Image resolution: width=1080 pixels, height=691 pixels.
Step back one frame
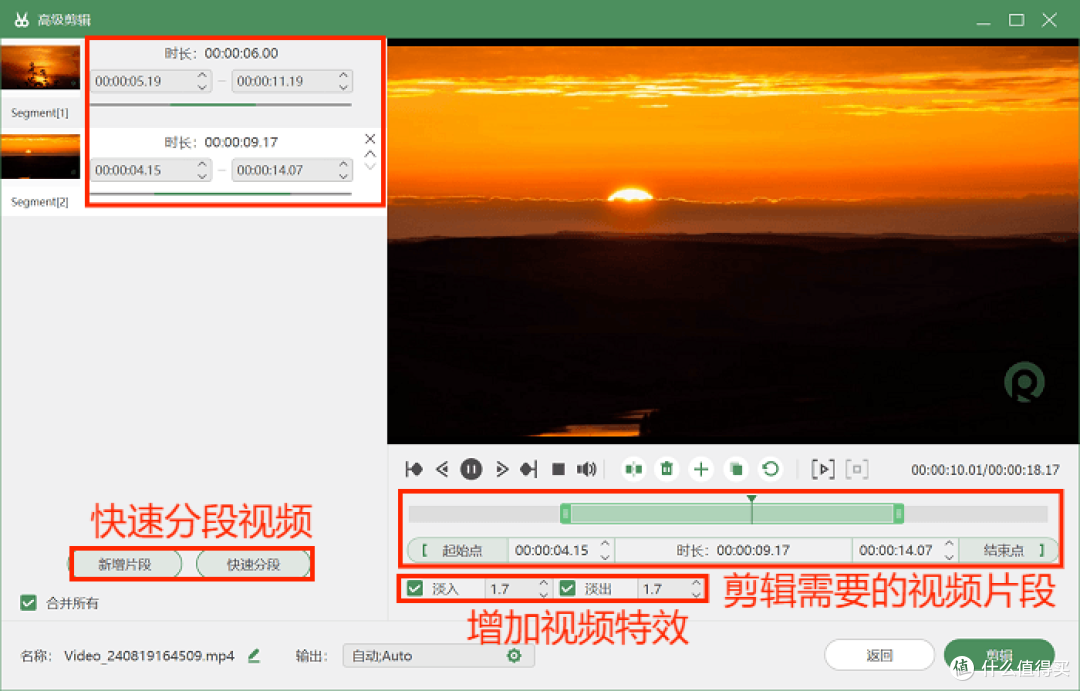(442, 469)
